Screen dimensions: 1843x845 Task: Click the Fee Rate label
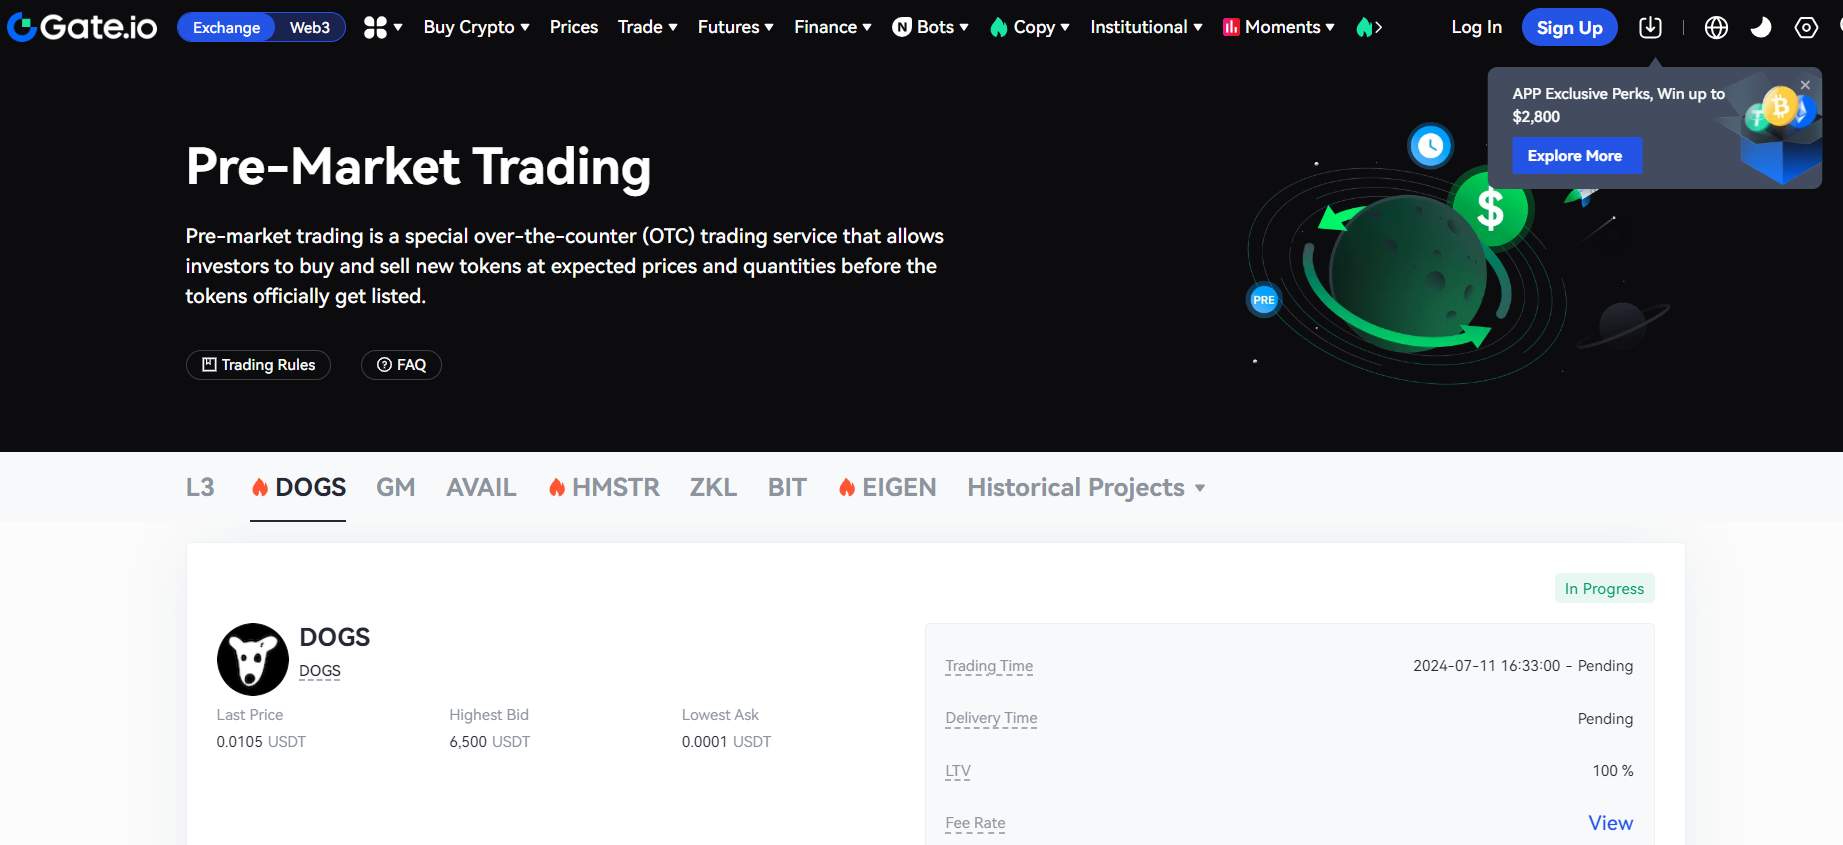(975, 823)
